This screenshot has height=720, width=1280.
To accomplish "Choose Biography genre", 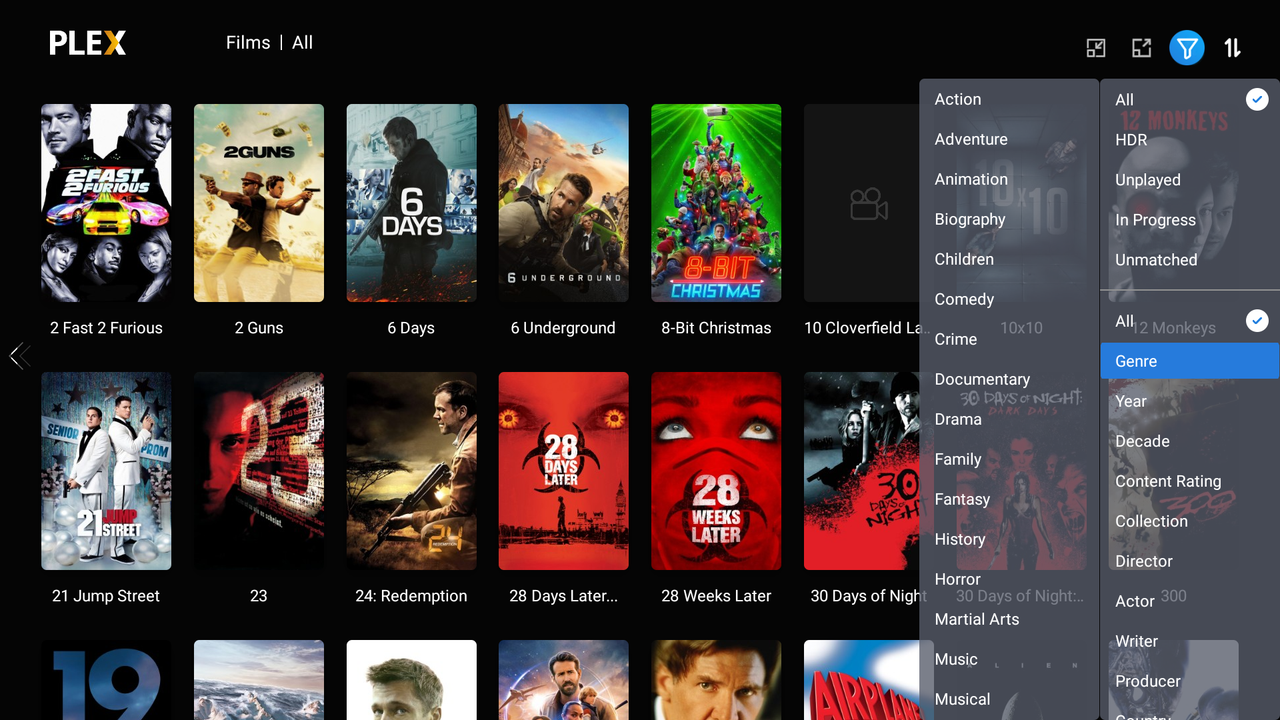I will [x=1009, y=219].
